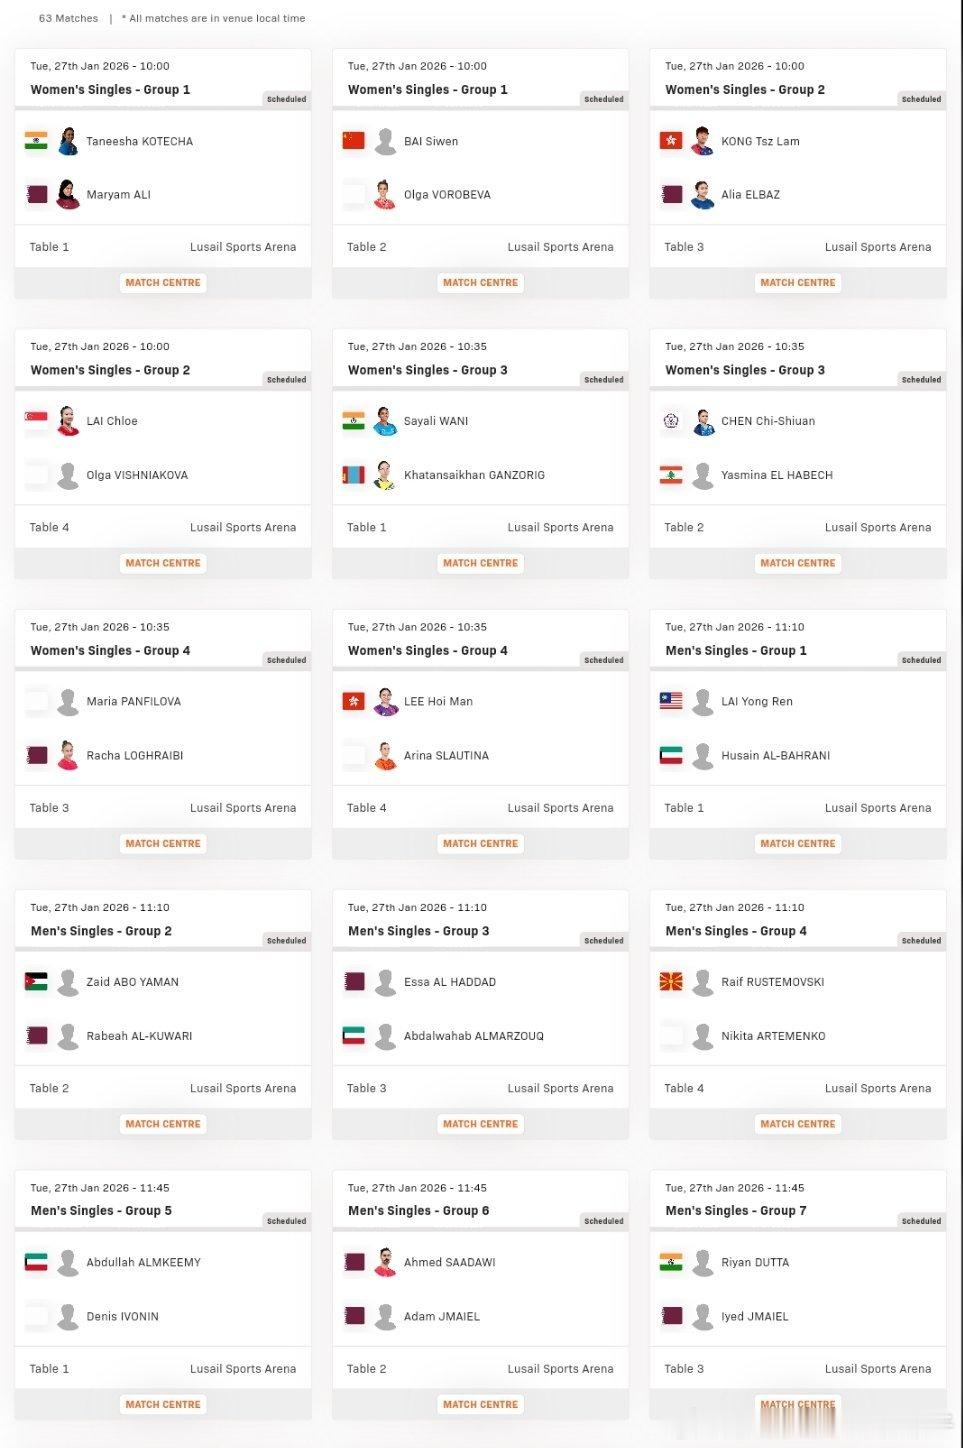Click the China flag next to BAI Siwen
The width and height of the screenshot is (963, 1448).
coord(353,141)
